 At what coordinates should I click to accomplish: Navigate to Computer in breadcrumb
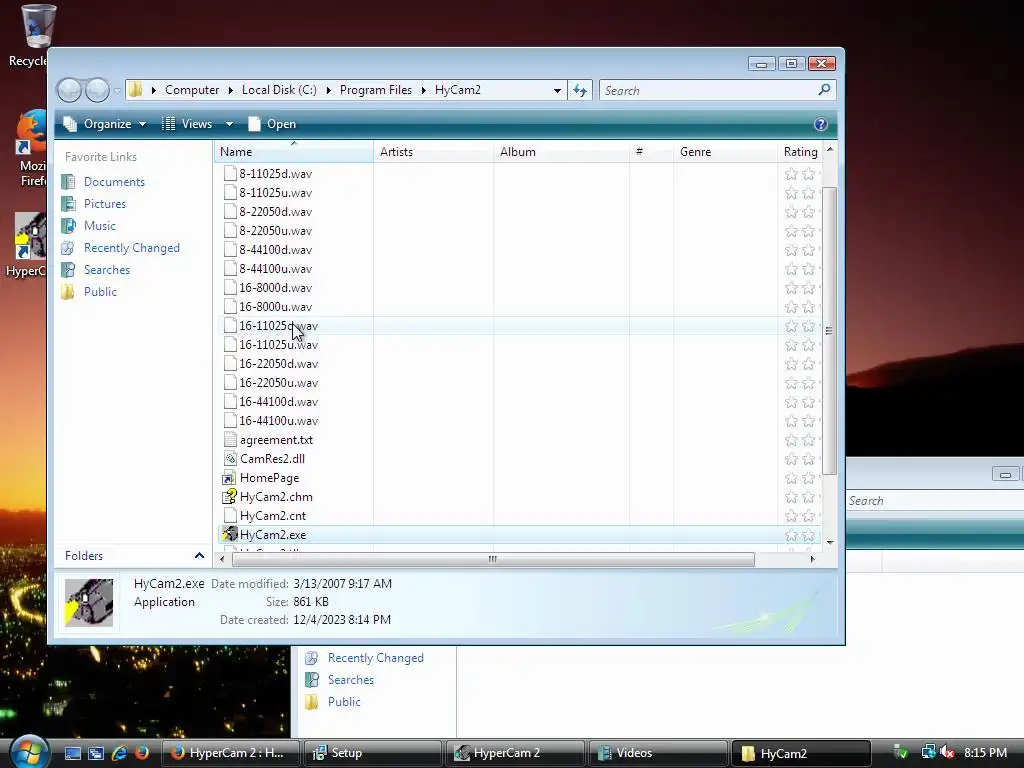(191, 90)
